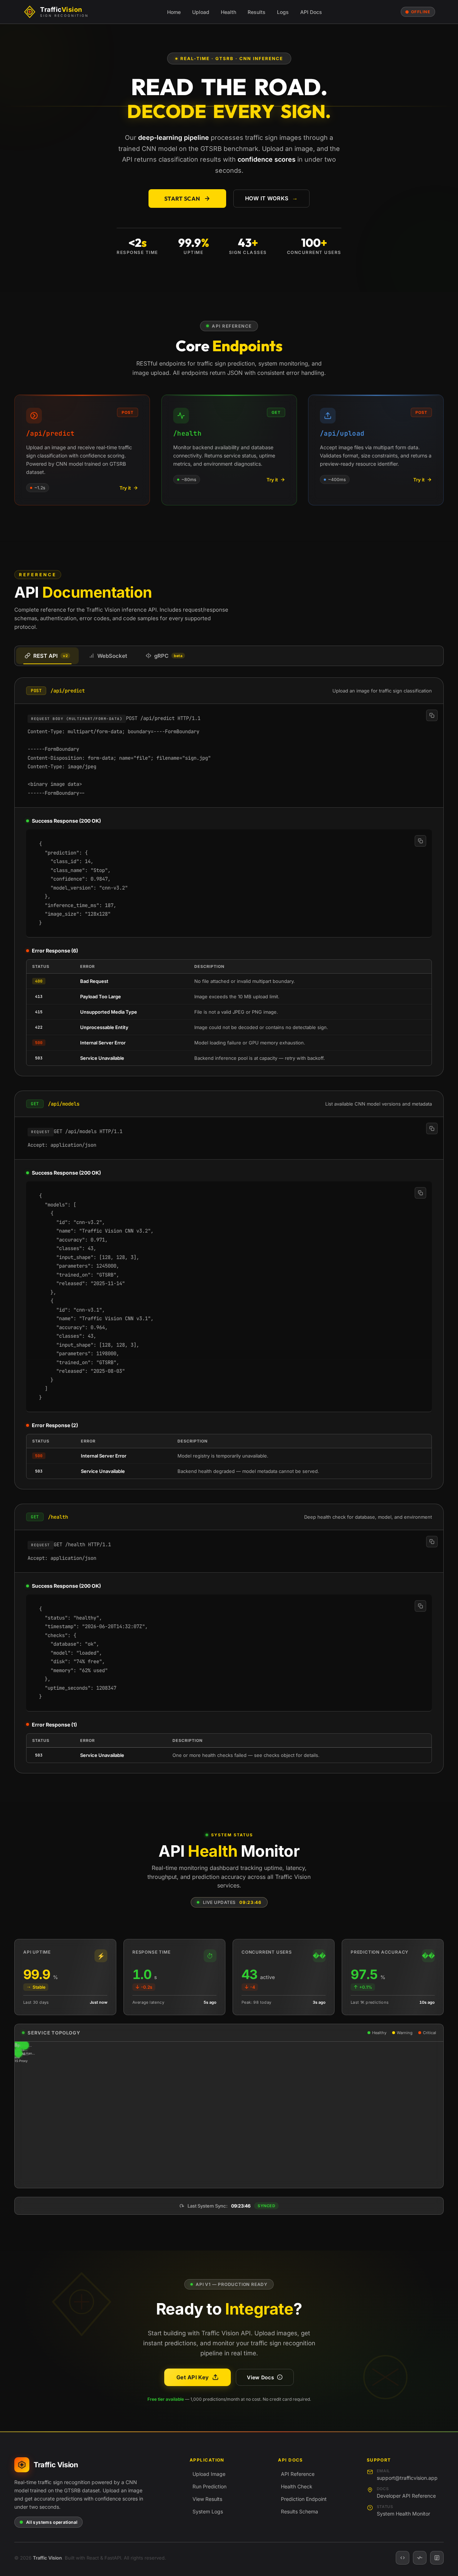Screen dimensions: 458x2576
Task: Open API Docs in the top navigation
Action: [311, 12]
